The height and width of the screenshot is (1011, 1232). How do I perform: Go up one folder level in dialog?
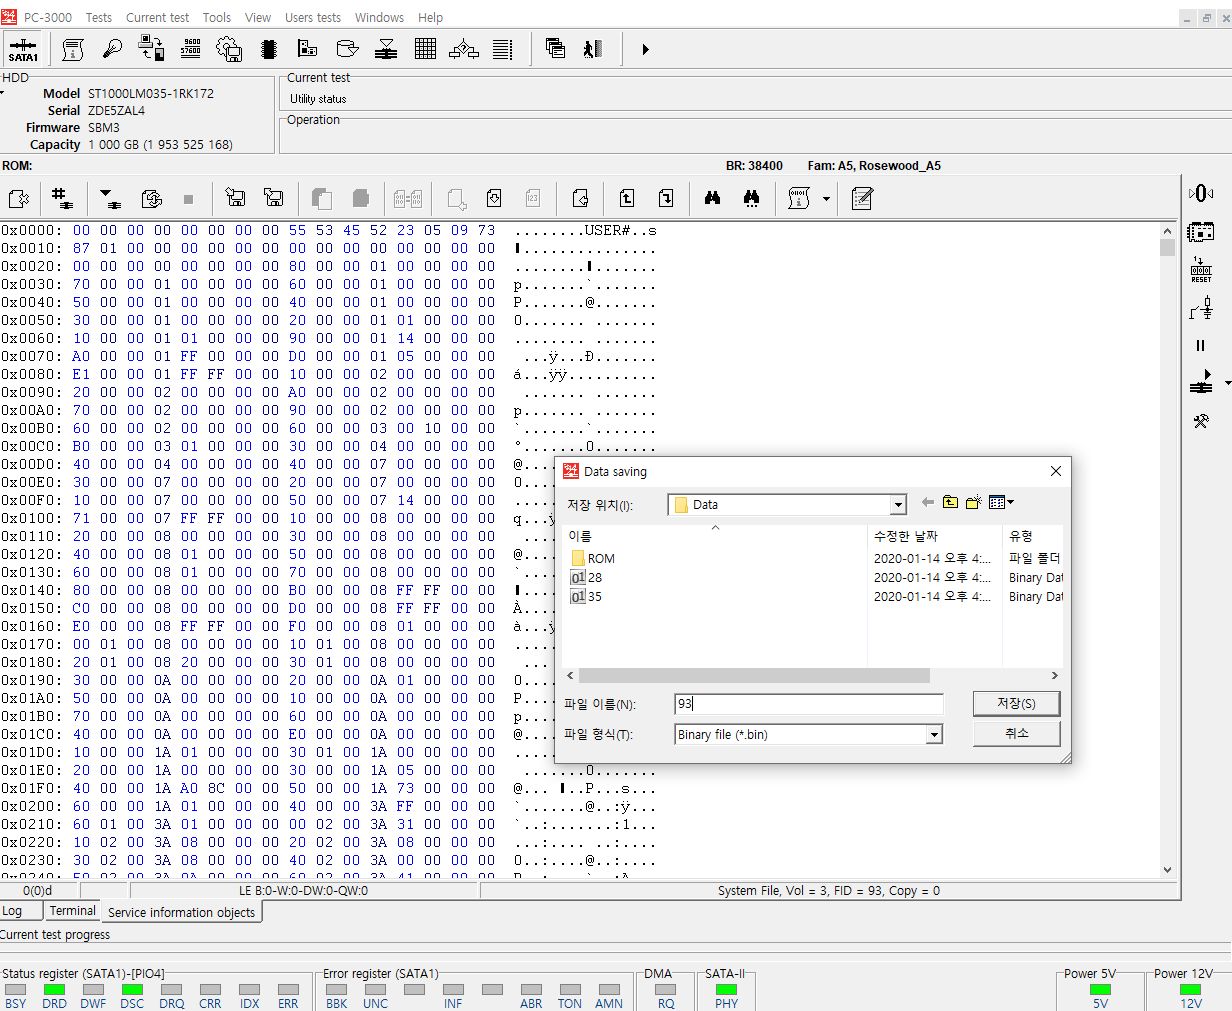[x=950, y=503]
